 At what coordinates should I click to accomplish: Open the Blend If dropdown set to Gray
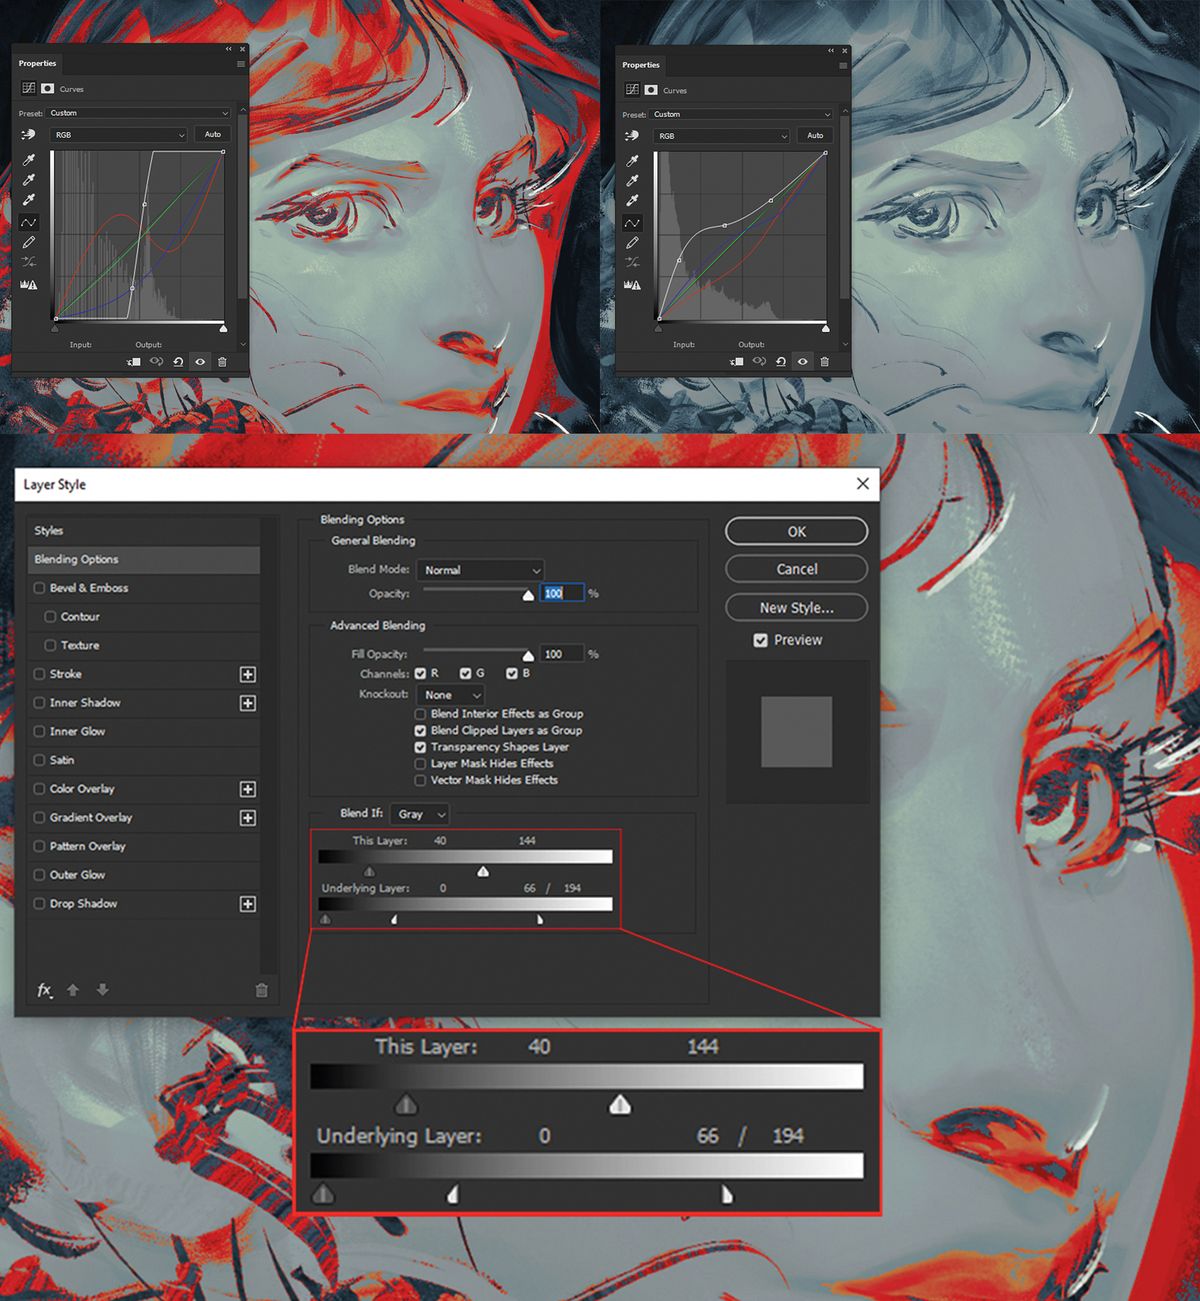pyautogui.click(x=419, y=814)
